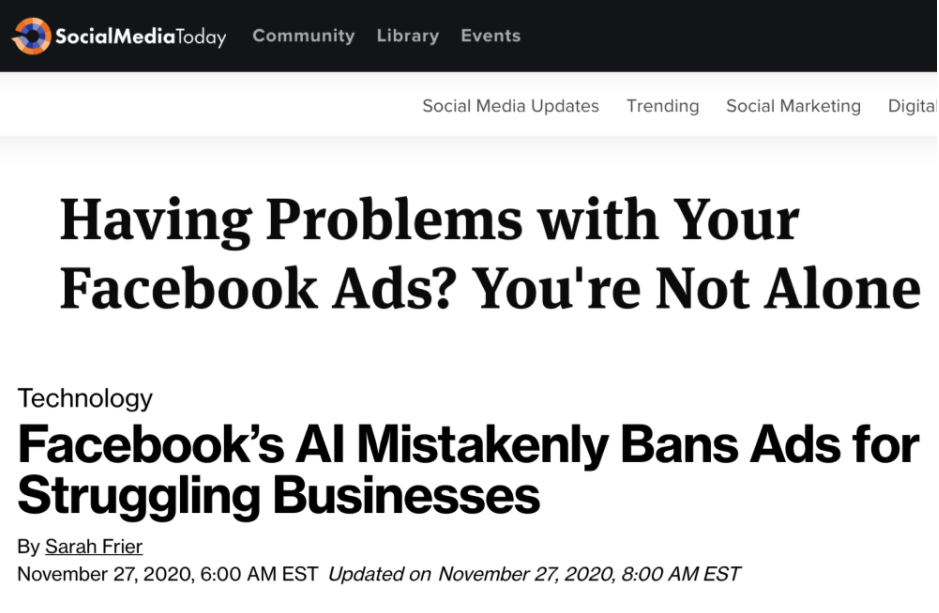
Task: Click the 'Updated on' 8:00 AM timestamp
Action: coord(534,574)
